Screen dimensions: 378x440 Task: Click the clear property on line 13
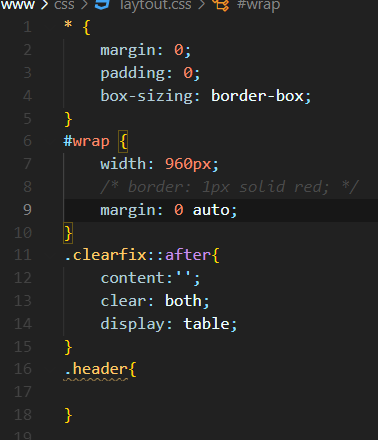click(123, 301)
